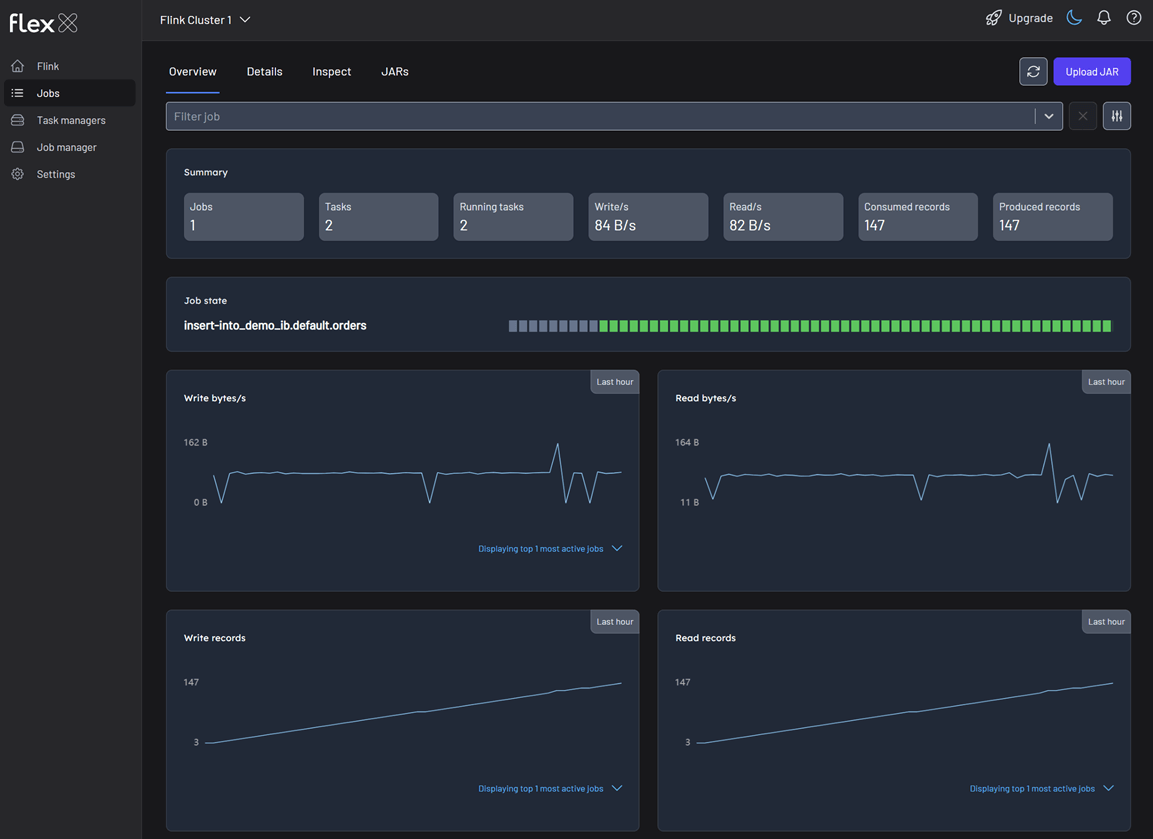The image size is (1153, 839).
Task: Open notifications bell
Action: pos(1104,18)
